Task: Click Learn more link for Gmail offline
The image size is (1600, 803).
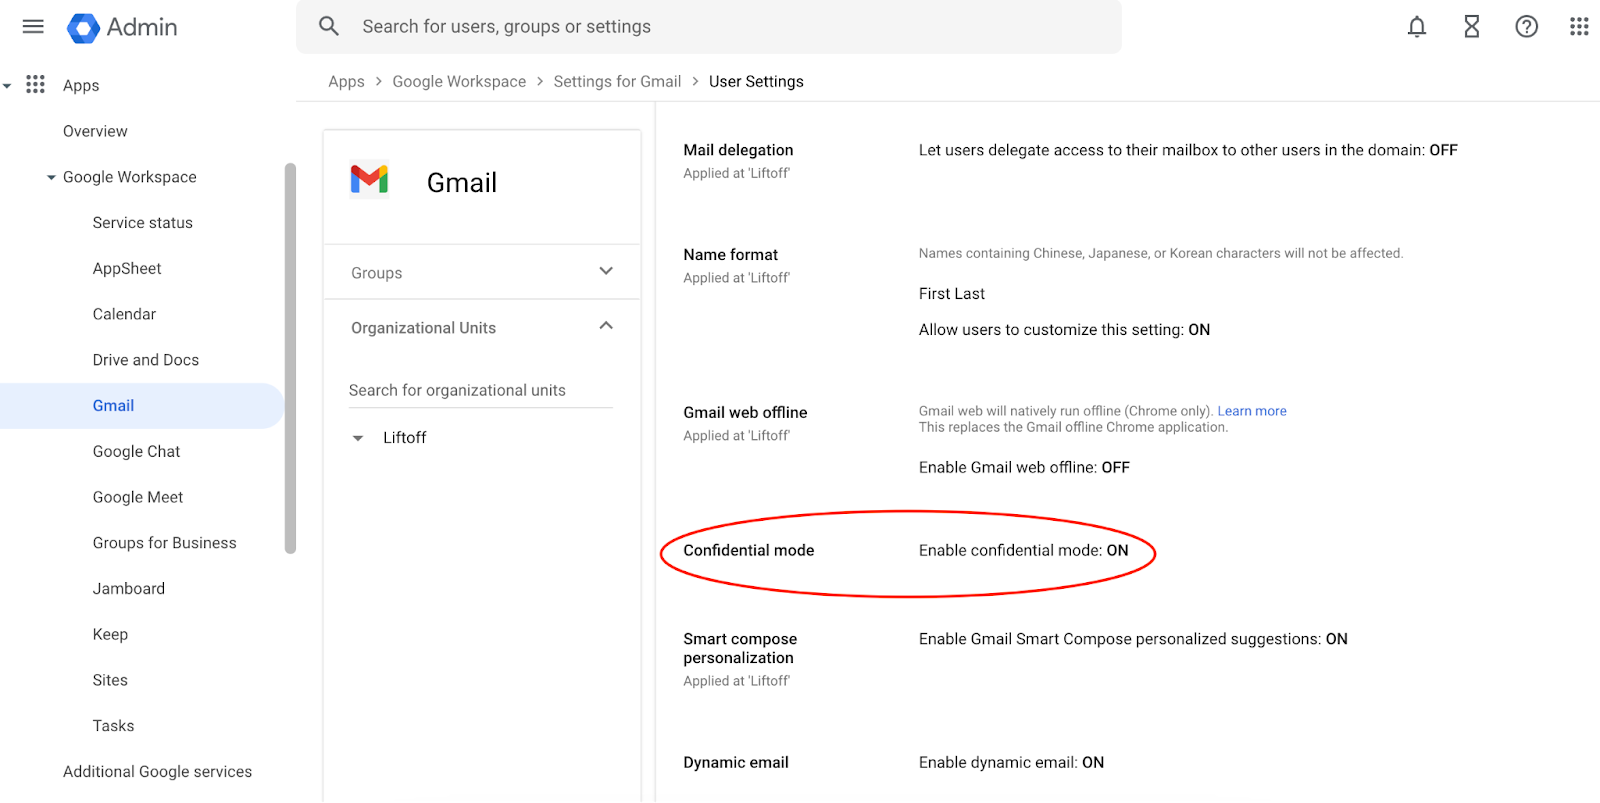Action: click(x=1252, y=411)
